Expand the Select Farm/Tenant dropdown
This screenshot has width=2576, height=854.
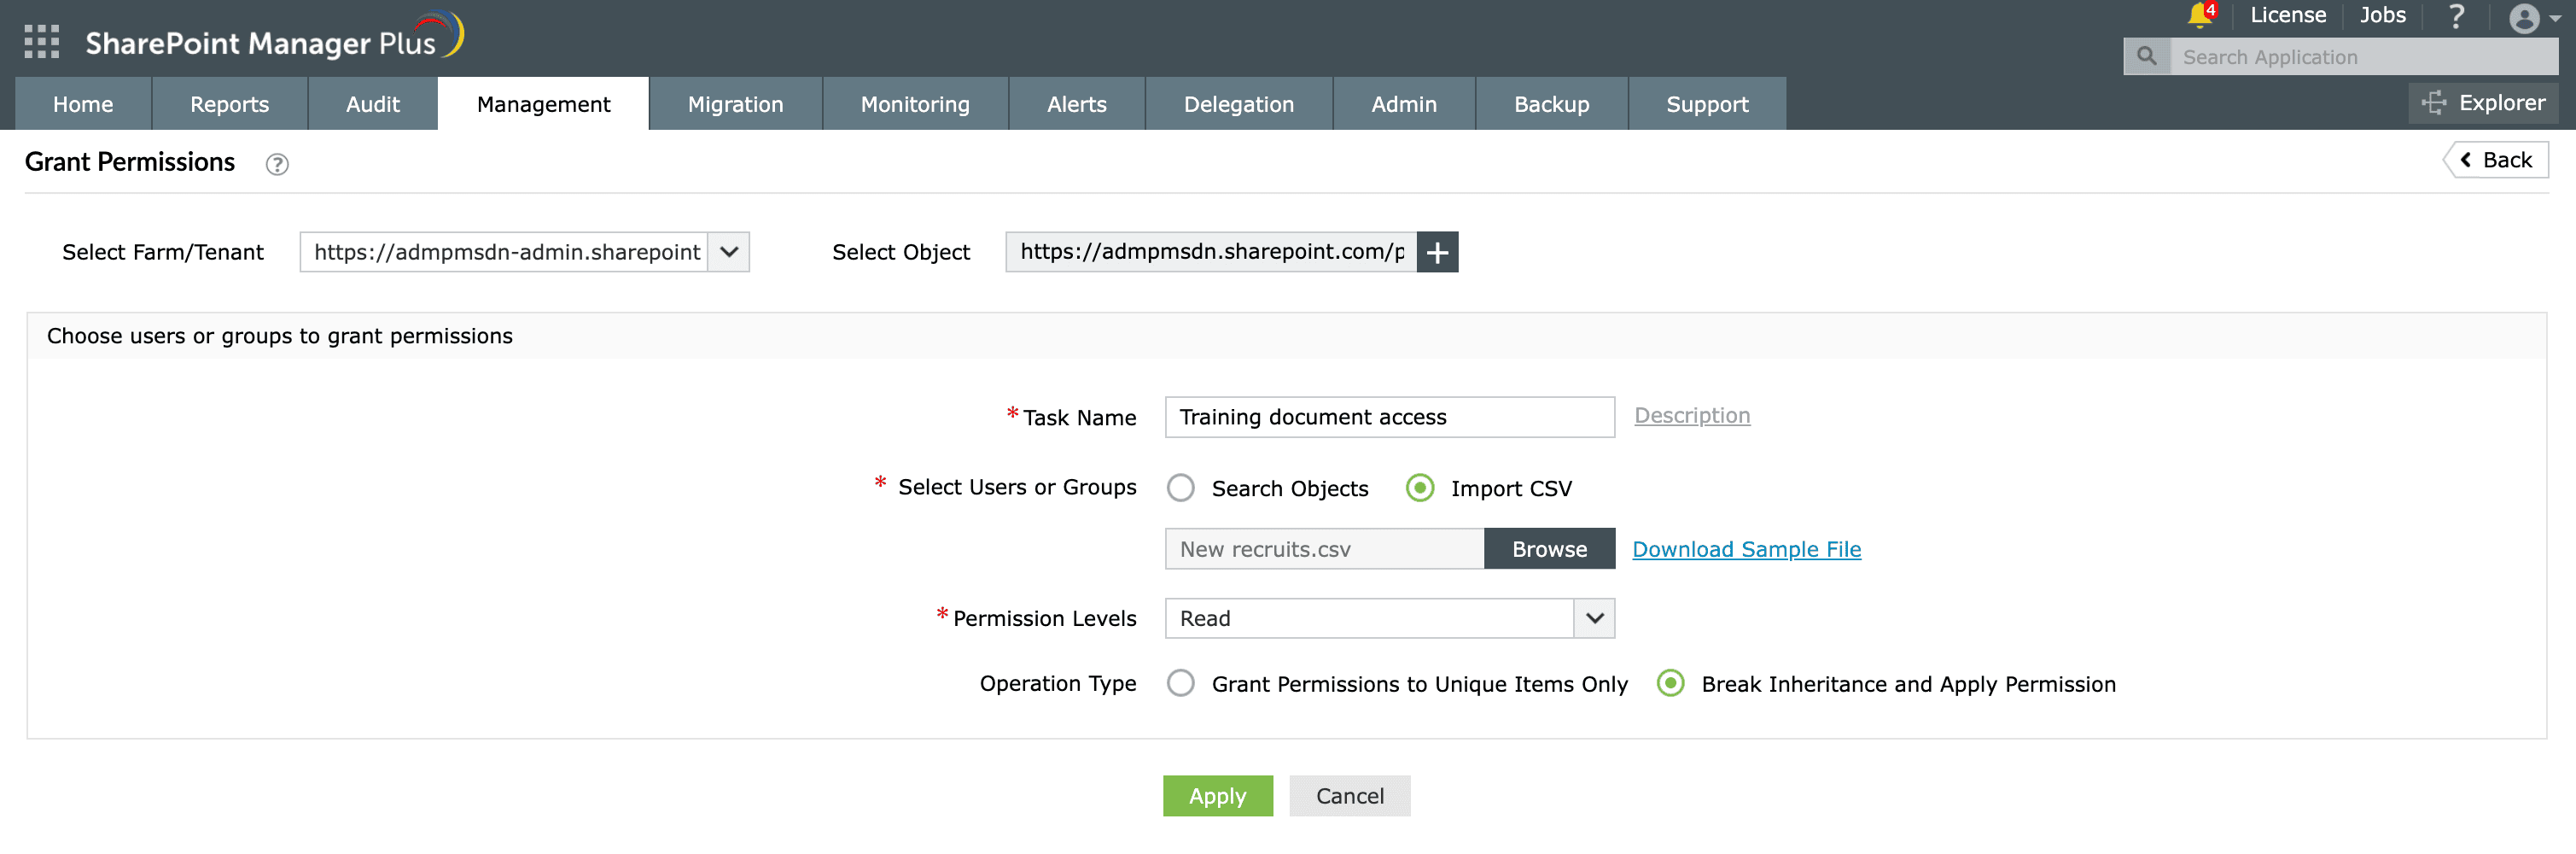729,252
